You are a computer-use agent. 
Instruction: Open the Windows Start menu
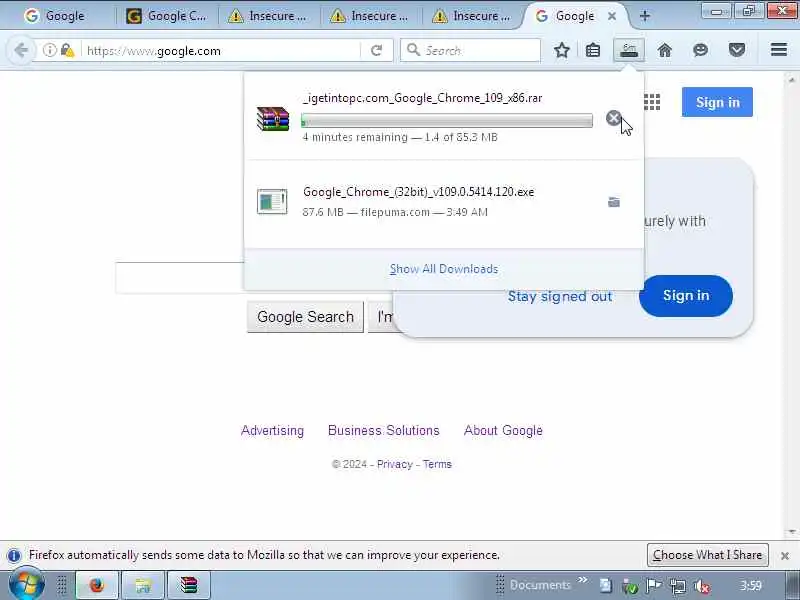[x=27, y=585]
